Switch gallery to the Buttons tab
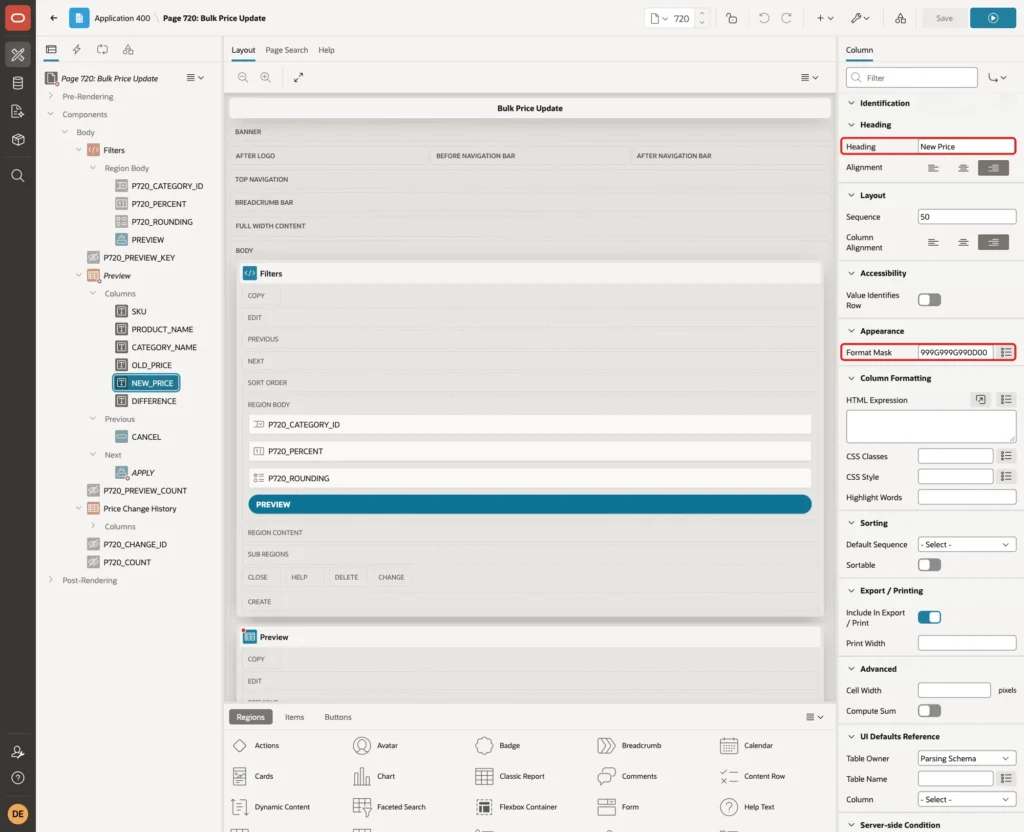The width and height of the screenshot is (1024, 832). point(338,717)
